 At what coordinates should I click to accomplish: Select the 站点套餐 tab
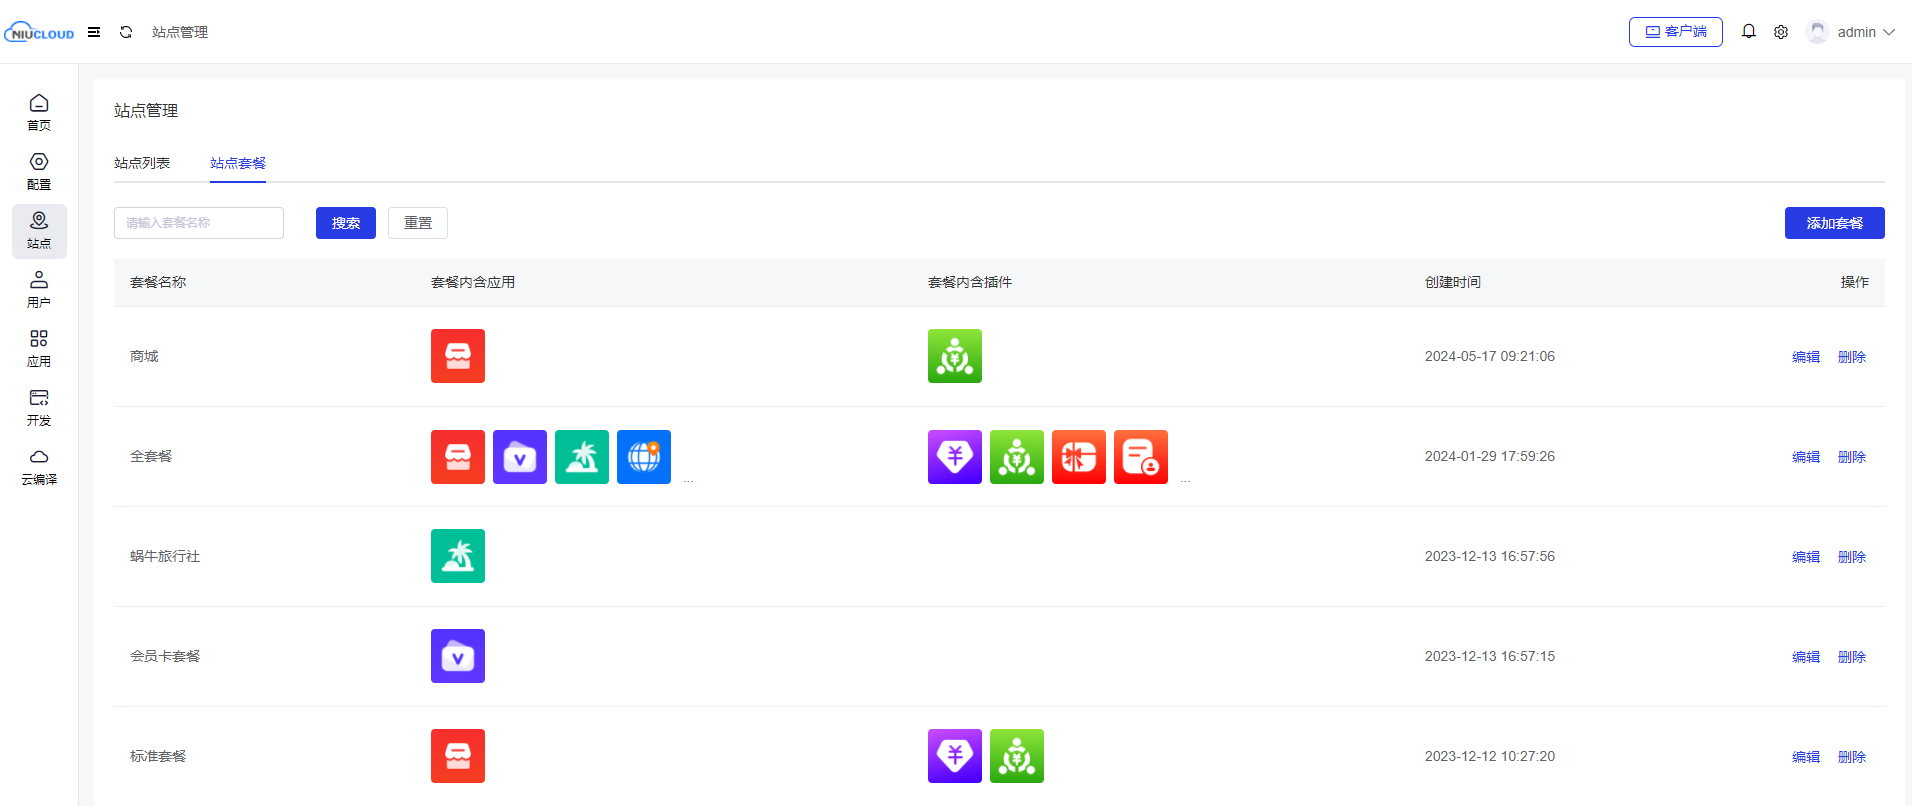(x=238, y=163)
